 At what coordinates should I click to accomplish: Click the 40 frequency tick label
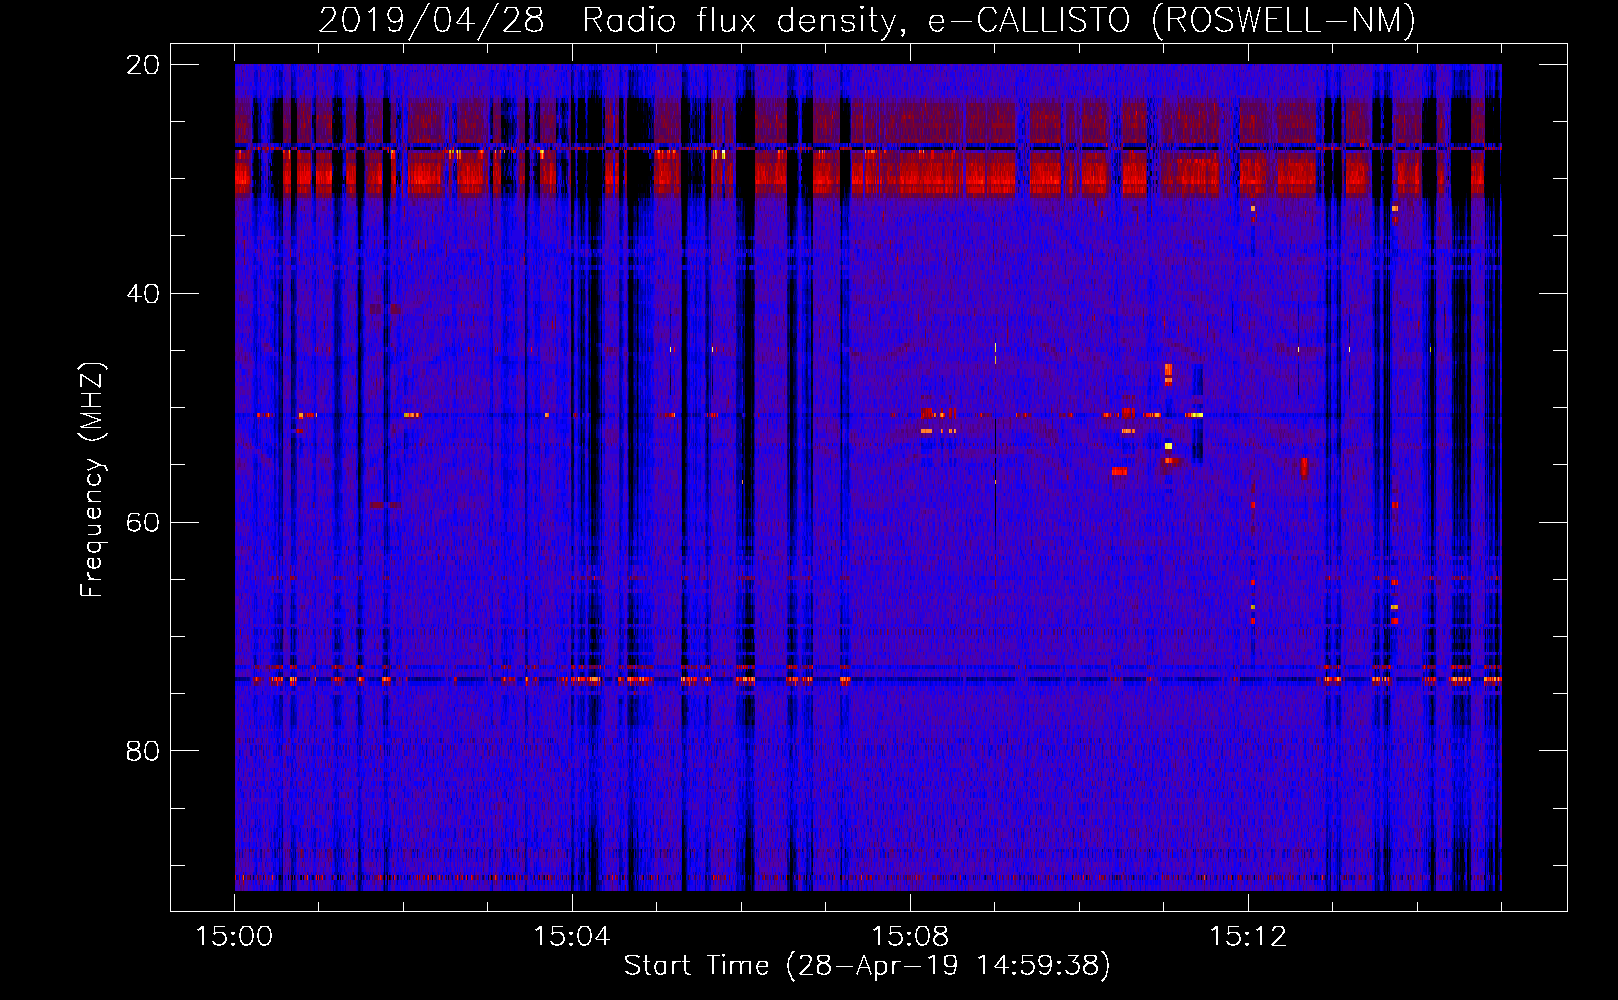143,294
